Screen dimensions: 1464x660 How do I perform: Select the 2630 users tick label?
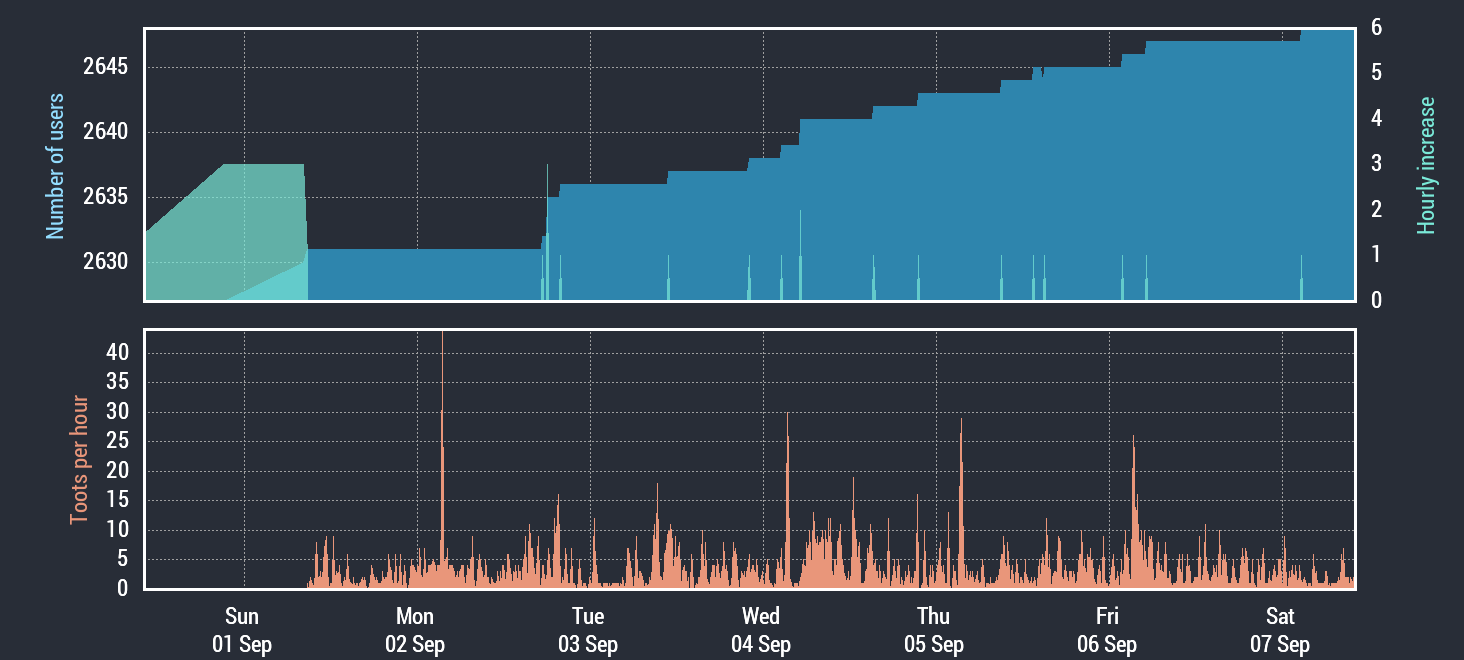[x=105, y=262]
